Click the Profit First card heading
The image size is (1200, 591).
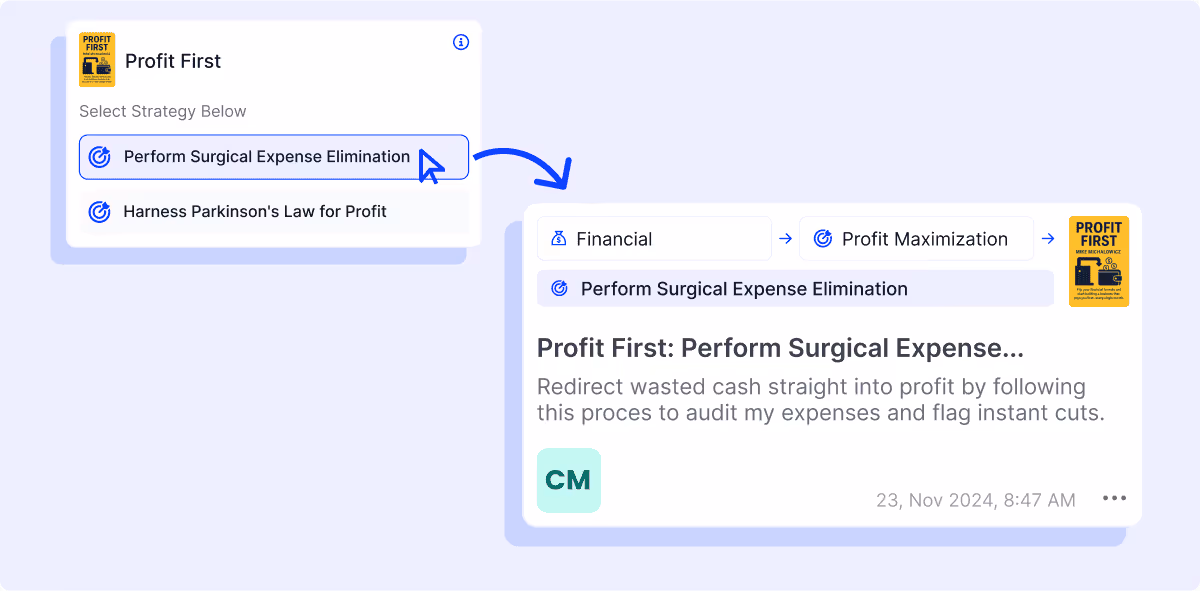point(172,61)
